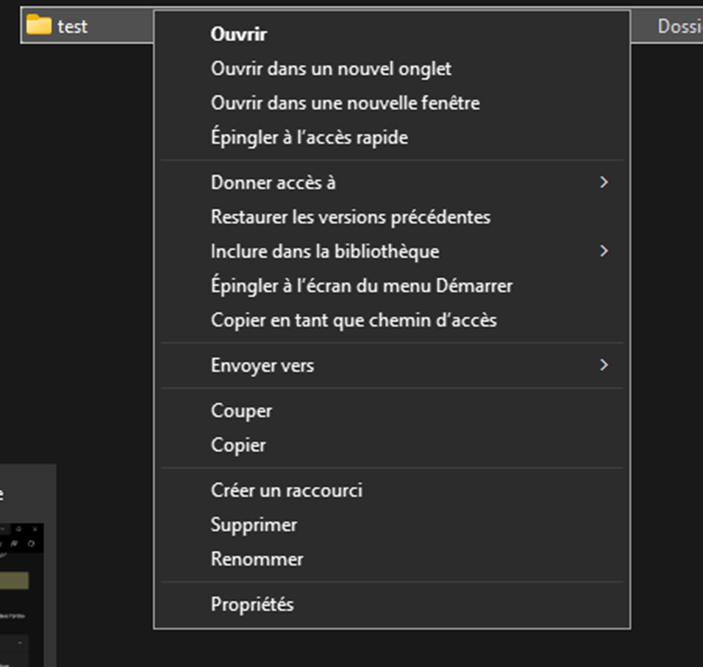Choose Copier en tant que chemin d'accès
This screenshot has height=667, width=703.
tap(392, 320)
